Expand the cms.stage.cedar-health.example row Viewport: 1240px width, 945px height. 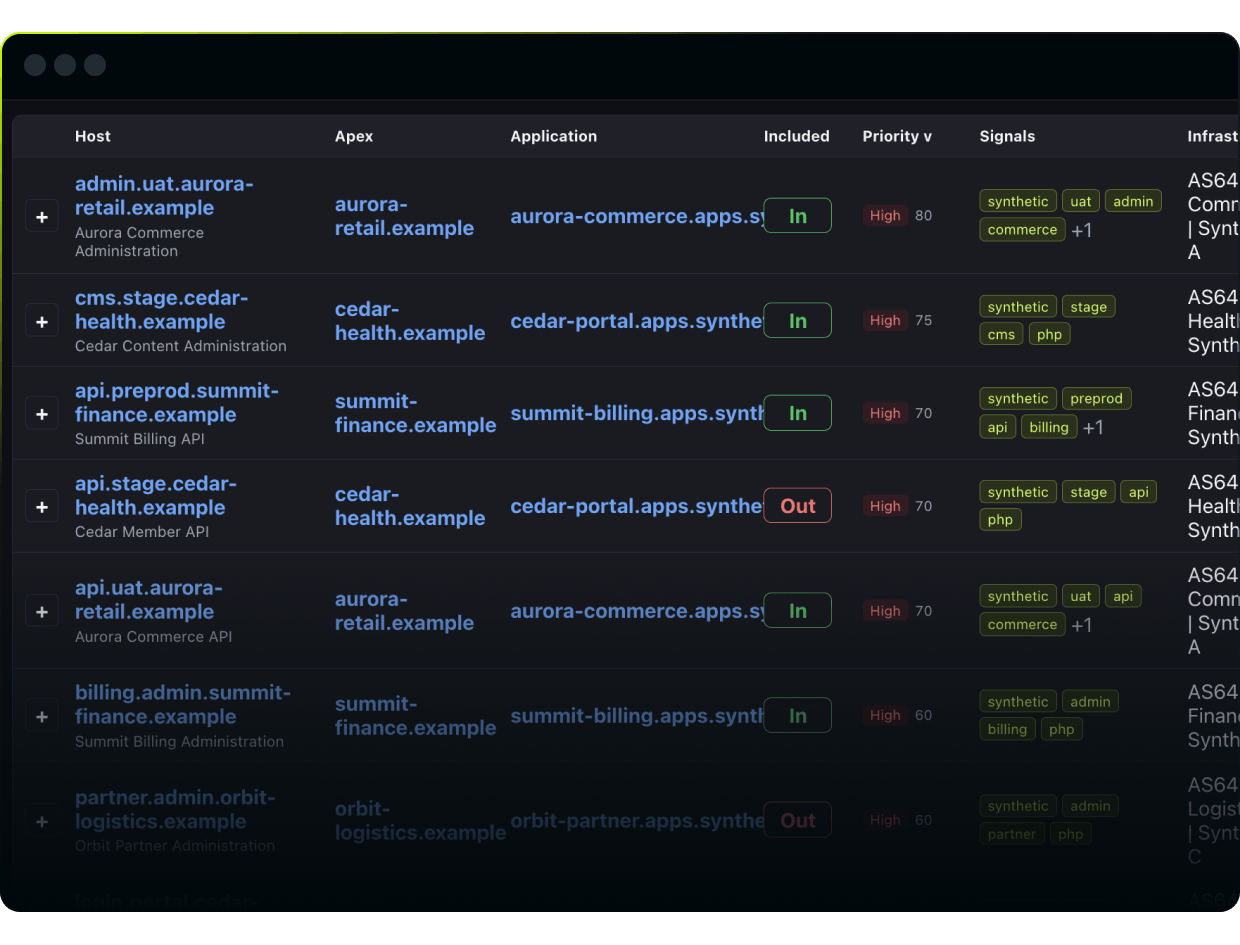point(42,321)
